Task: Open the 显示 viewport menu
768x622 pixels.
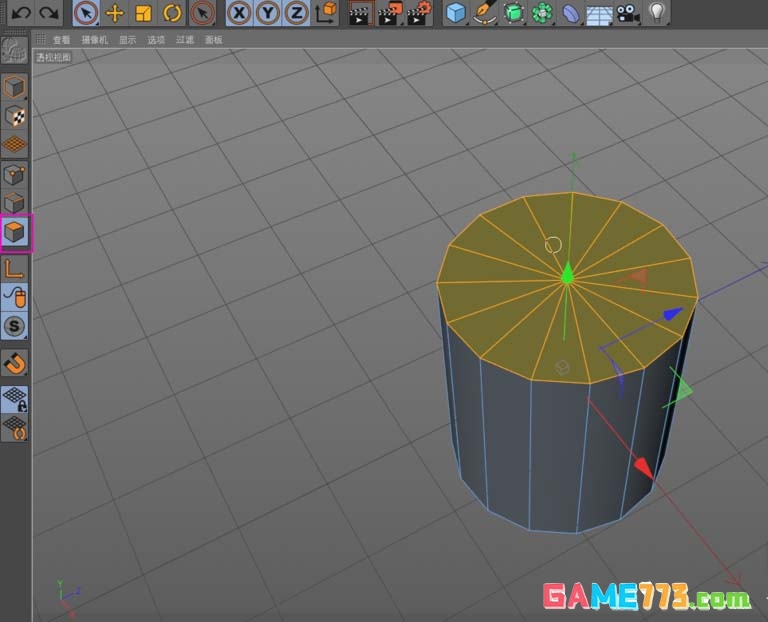Action: tap(128, 40)
